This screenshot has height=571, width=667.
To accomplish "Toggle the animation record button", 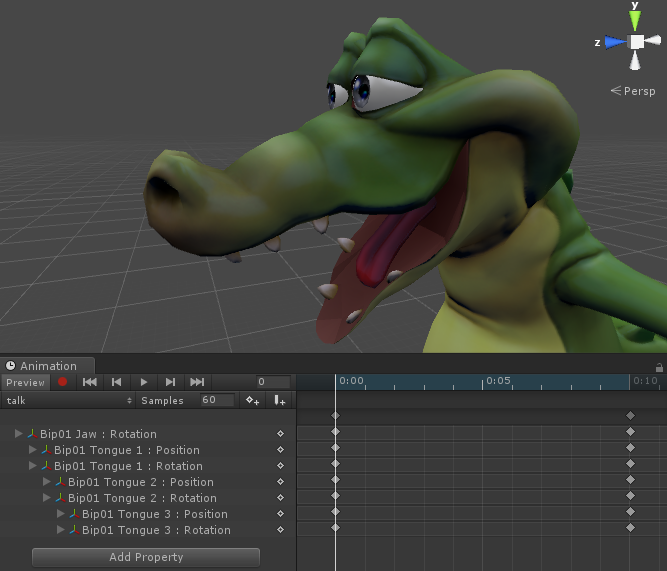I will tap(63, 382).
